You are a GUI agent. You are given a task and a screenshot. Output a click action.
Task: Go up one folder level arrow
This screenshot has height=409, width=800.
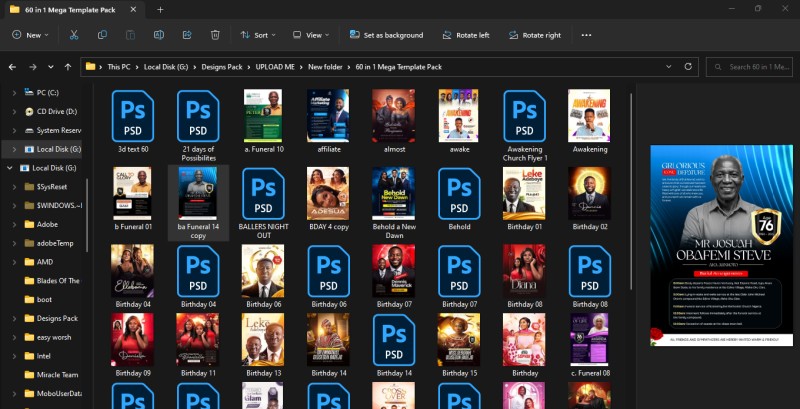(68, 67)
